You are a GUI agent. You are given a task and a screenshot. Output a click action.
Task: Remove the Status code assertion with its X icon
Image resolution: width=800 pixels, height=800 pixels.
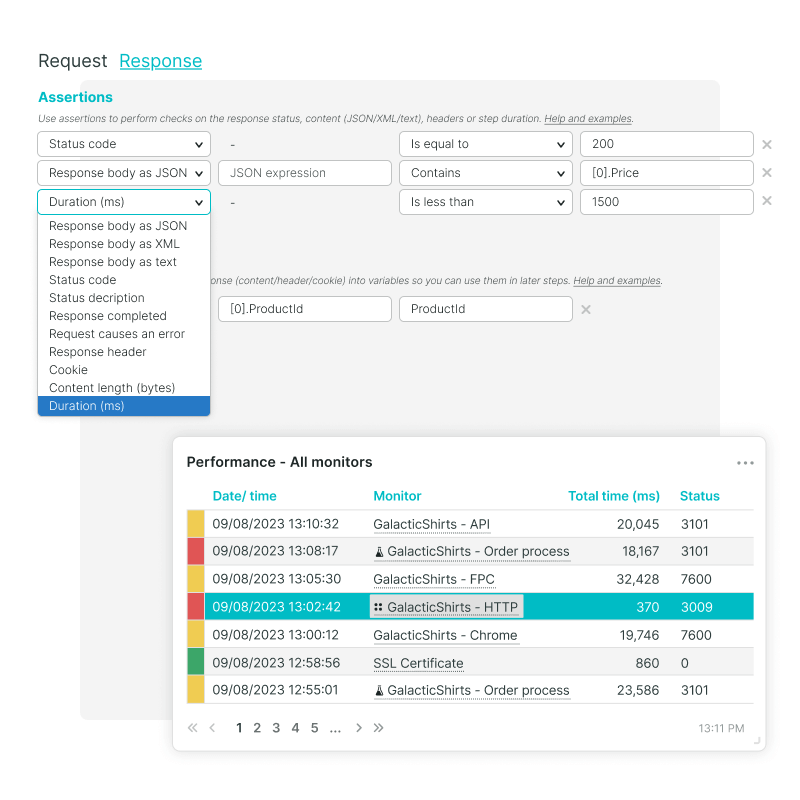coord(767,144)
